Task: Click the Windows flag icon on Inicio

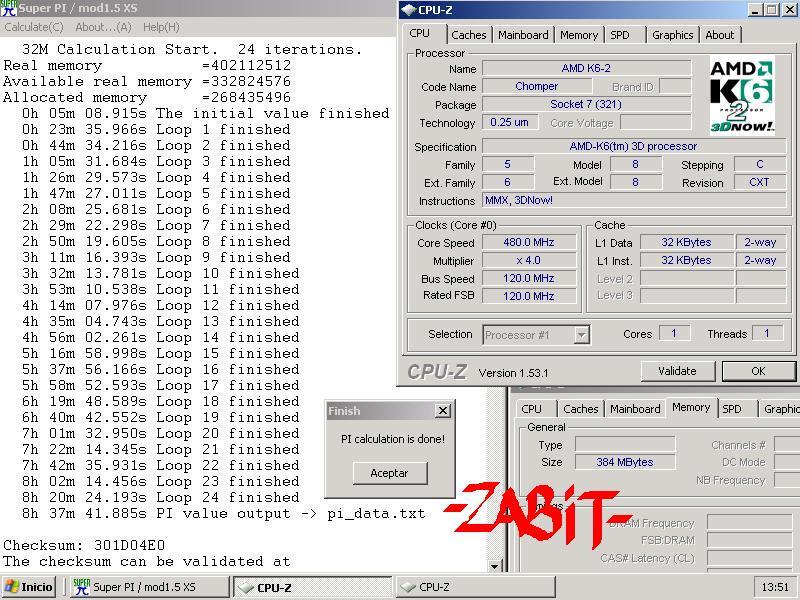Action: click(x=11, y=587)
